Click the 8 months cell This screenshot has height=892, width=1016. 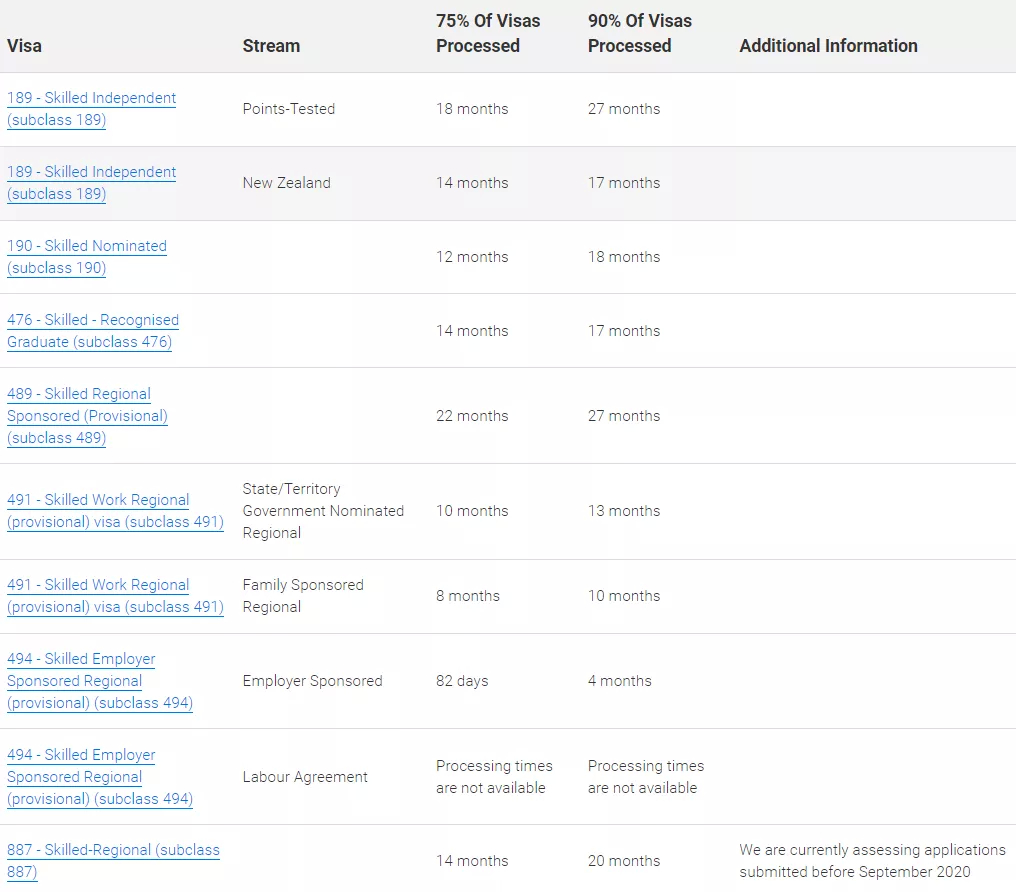(468, 596)
